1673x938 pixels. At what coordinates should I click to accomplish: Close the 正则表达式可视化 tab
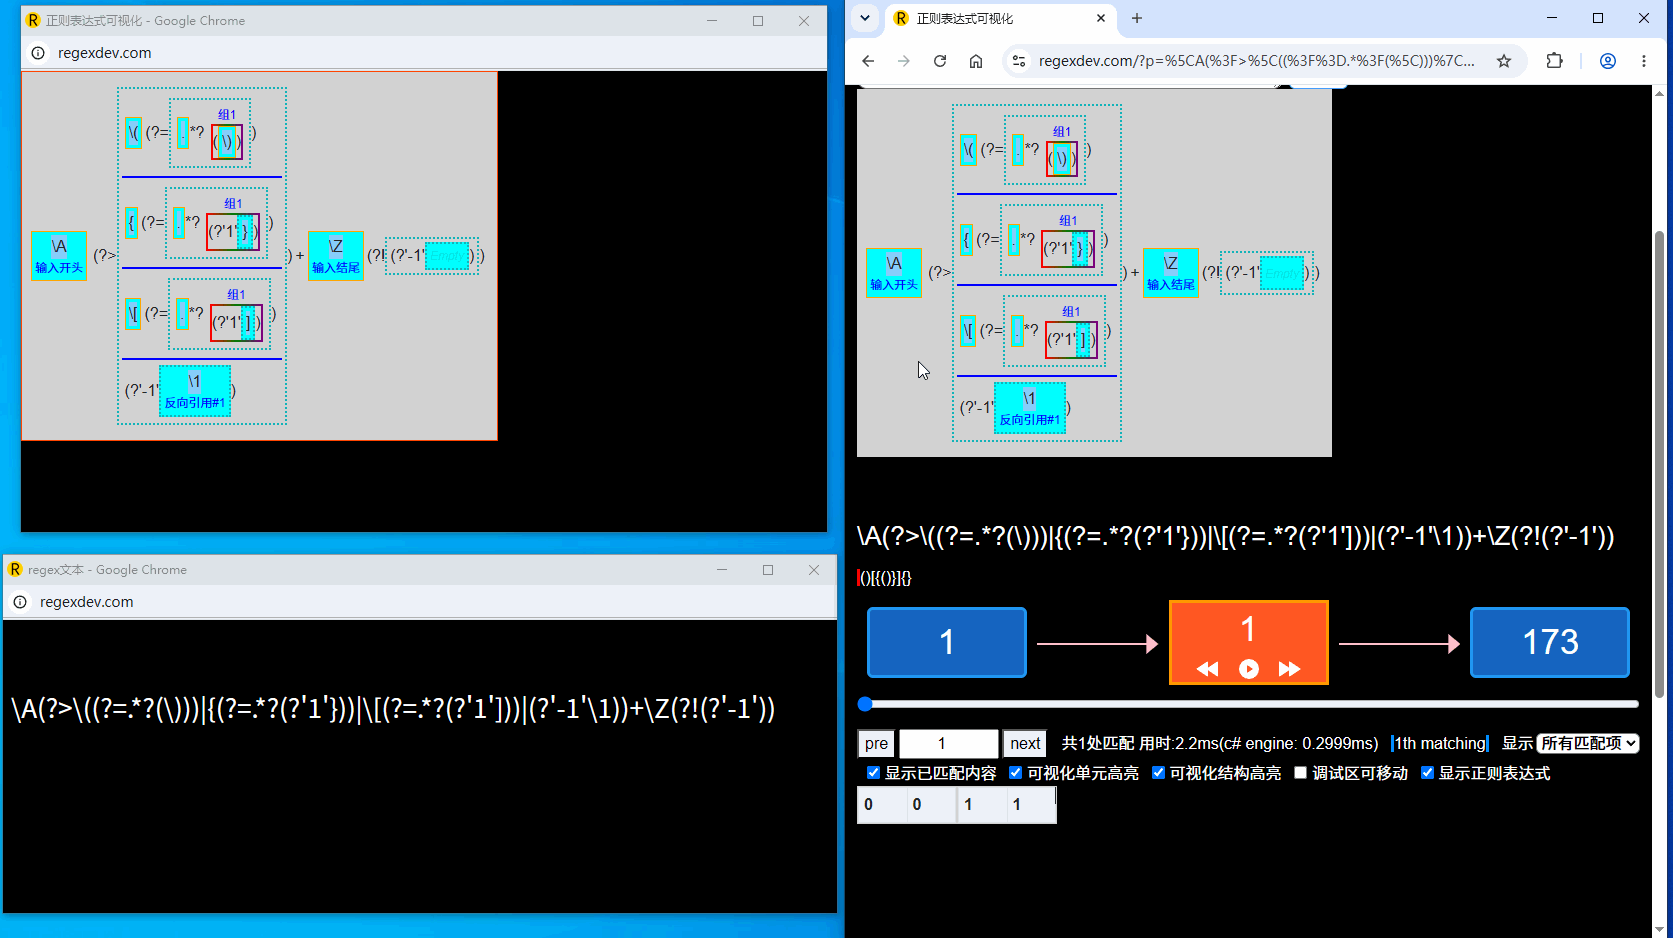coord(1101,18)
